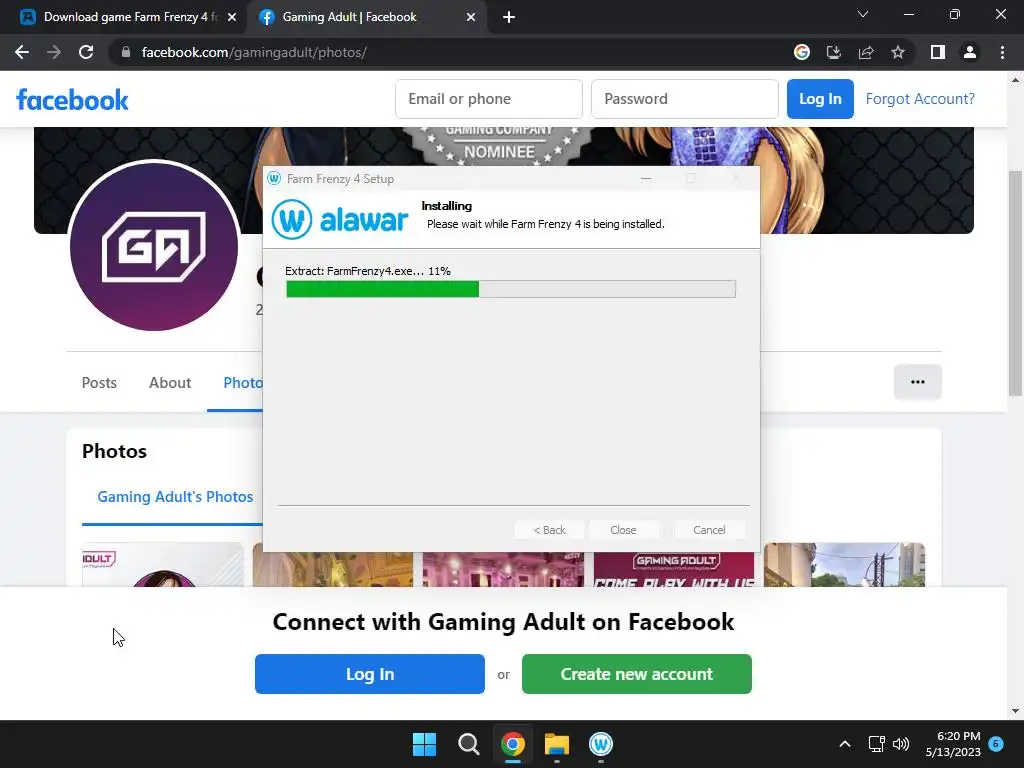1024x768 pixels.
Task: Click the installer progress bar
Action: (x=511, y=289)
